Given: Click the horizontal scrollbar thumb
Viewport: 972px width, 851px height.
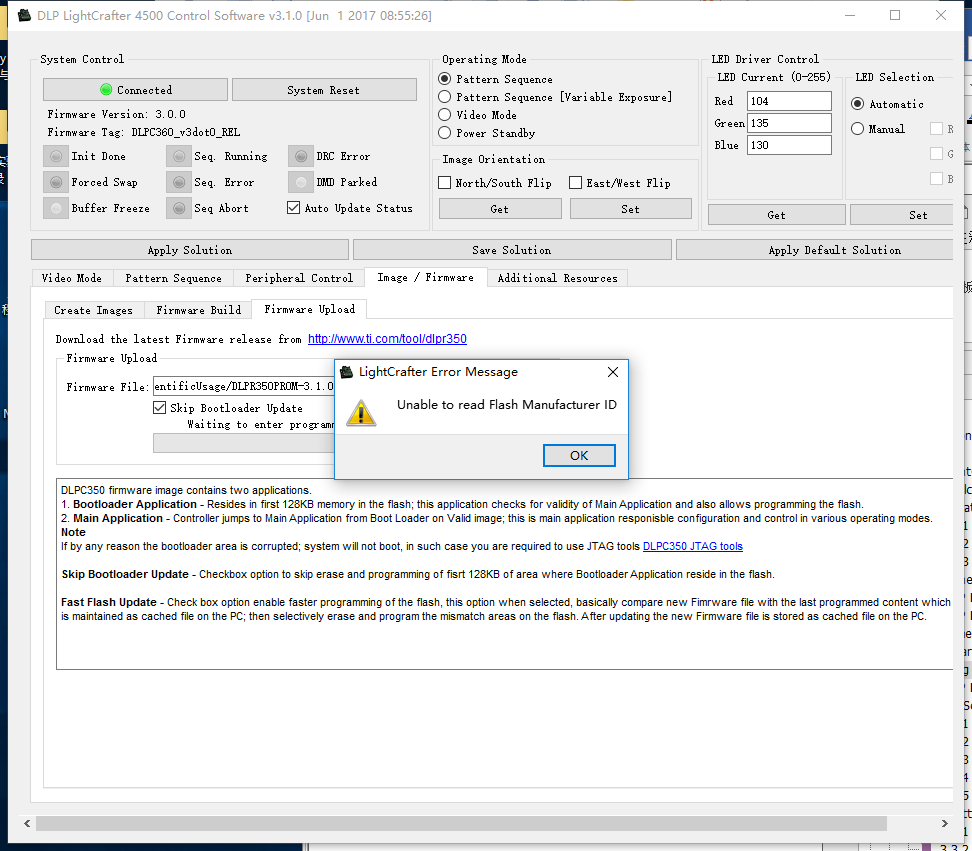Looking at the screenshot, I should click(x=461, y=823).
